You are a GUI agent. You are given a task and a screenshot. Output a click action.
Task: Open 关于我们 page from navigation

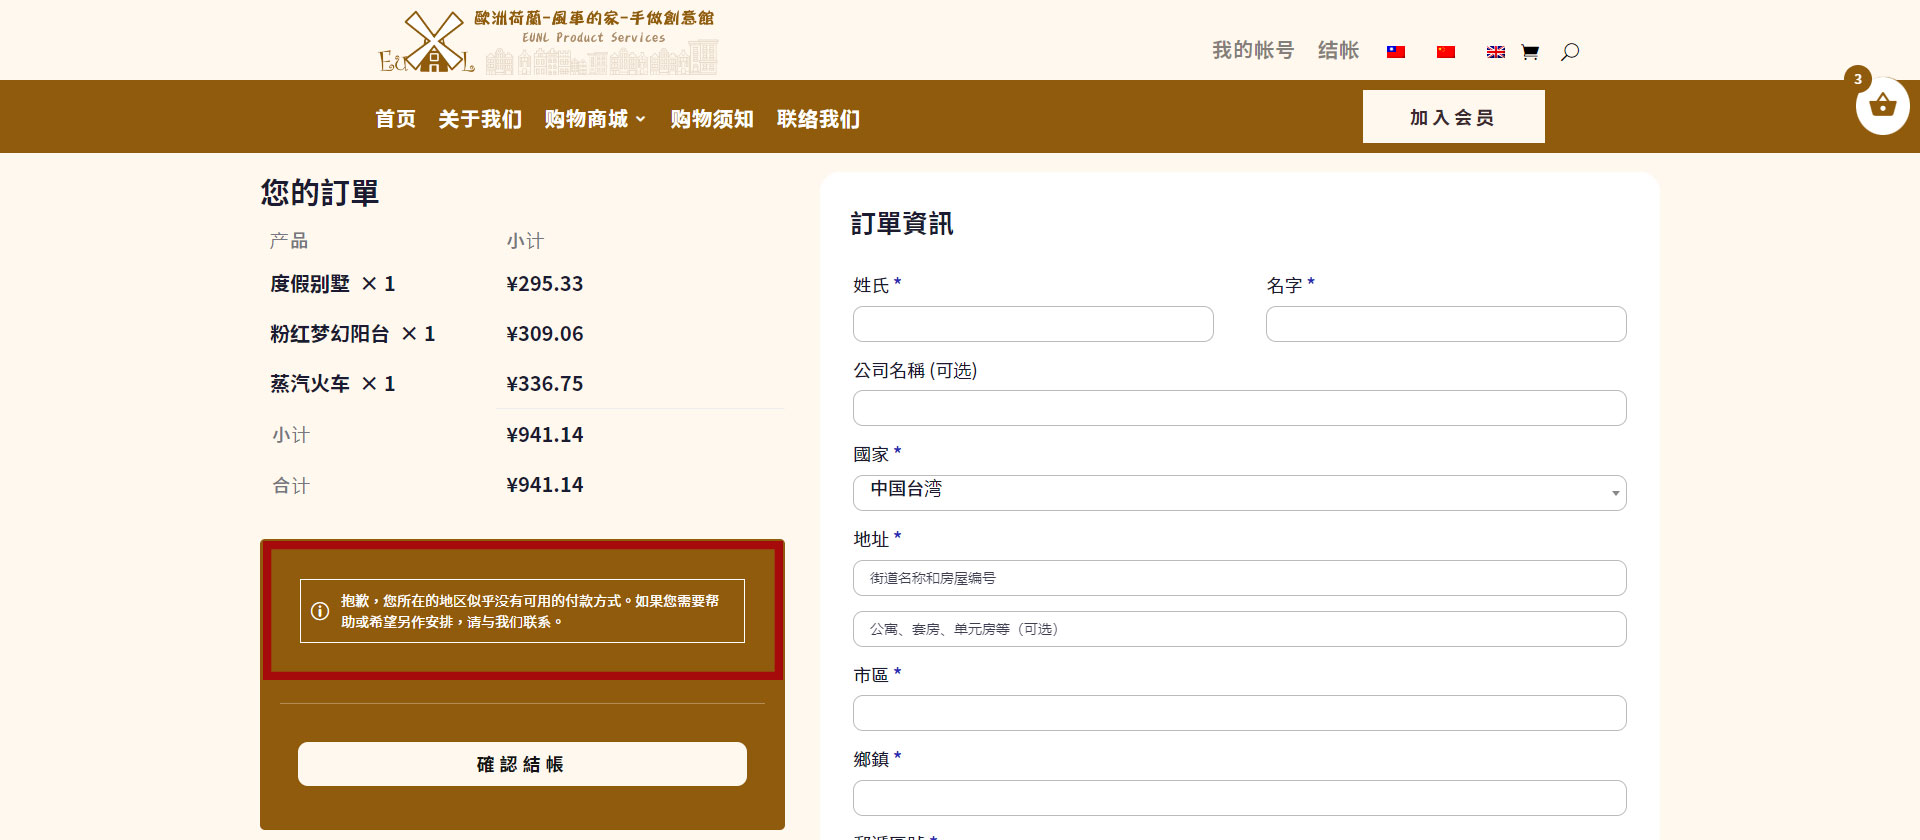coord(480,119)
